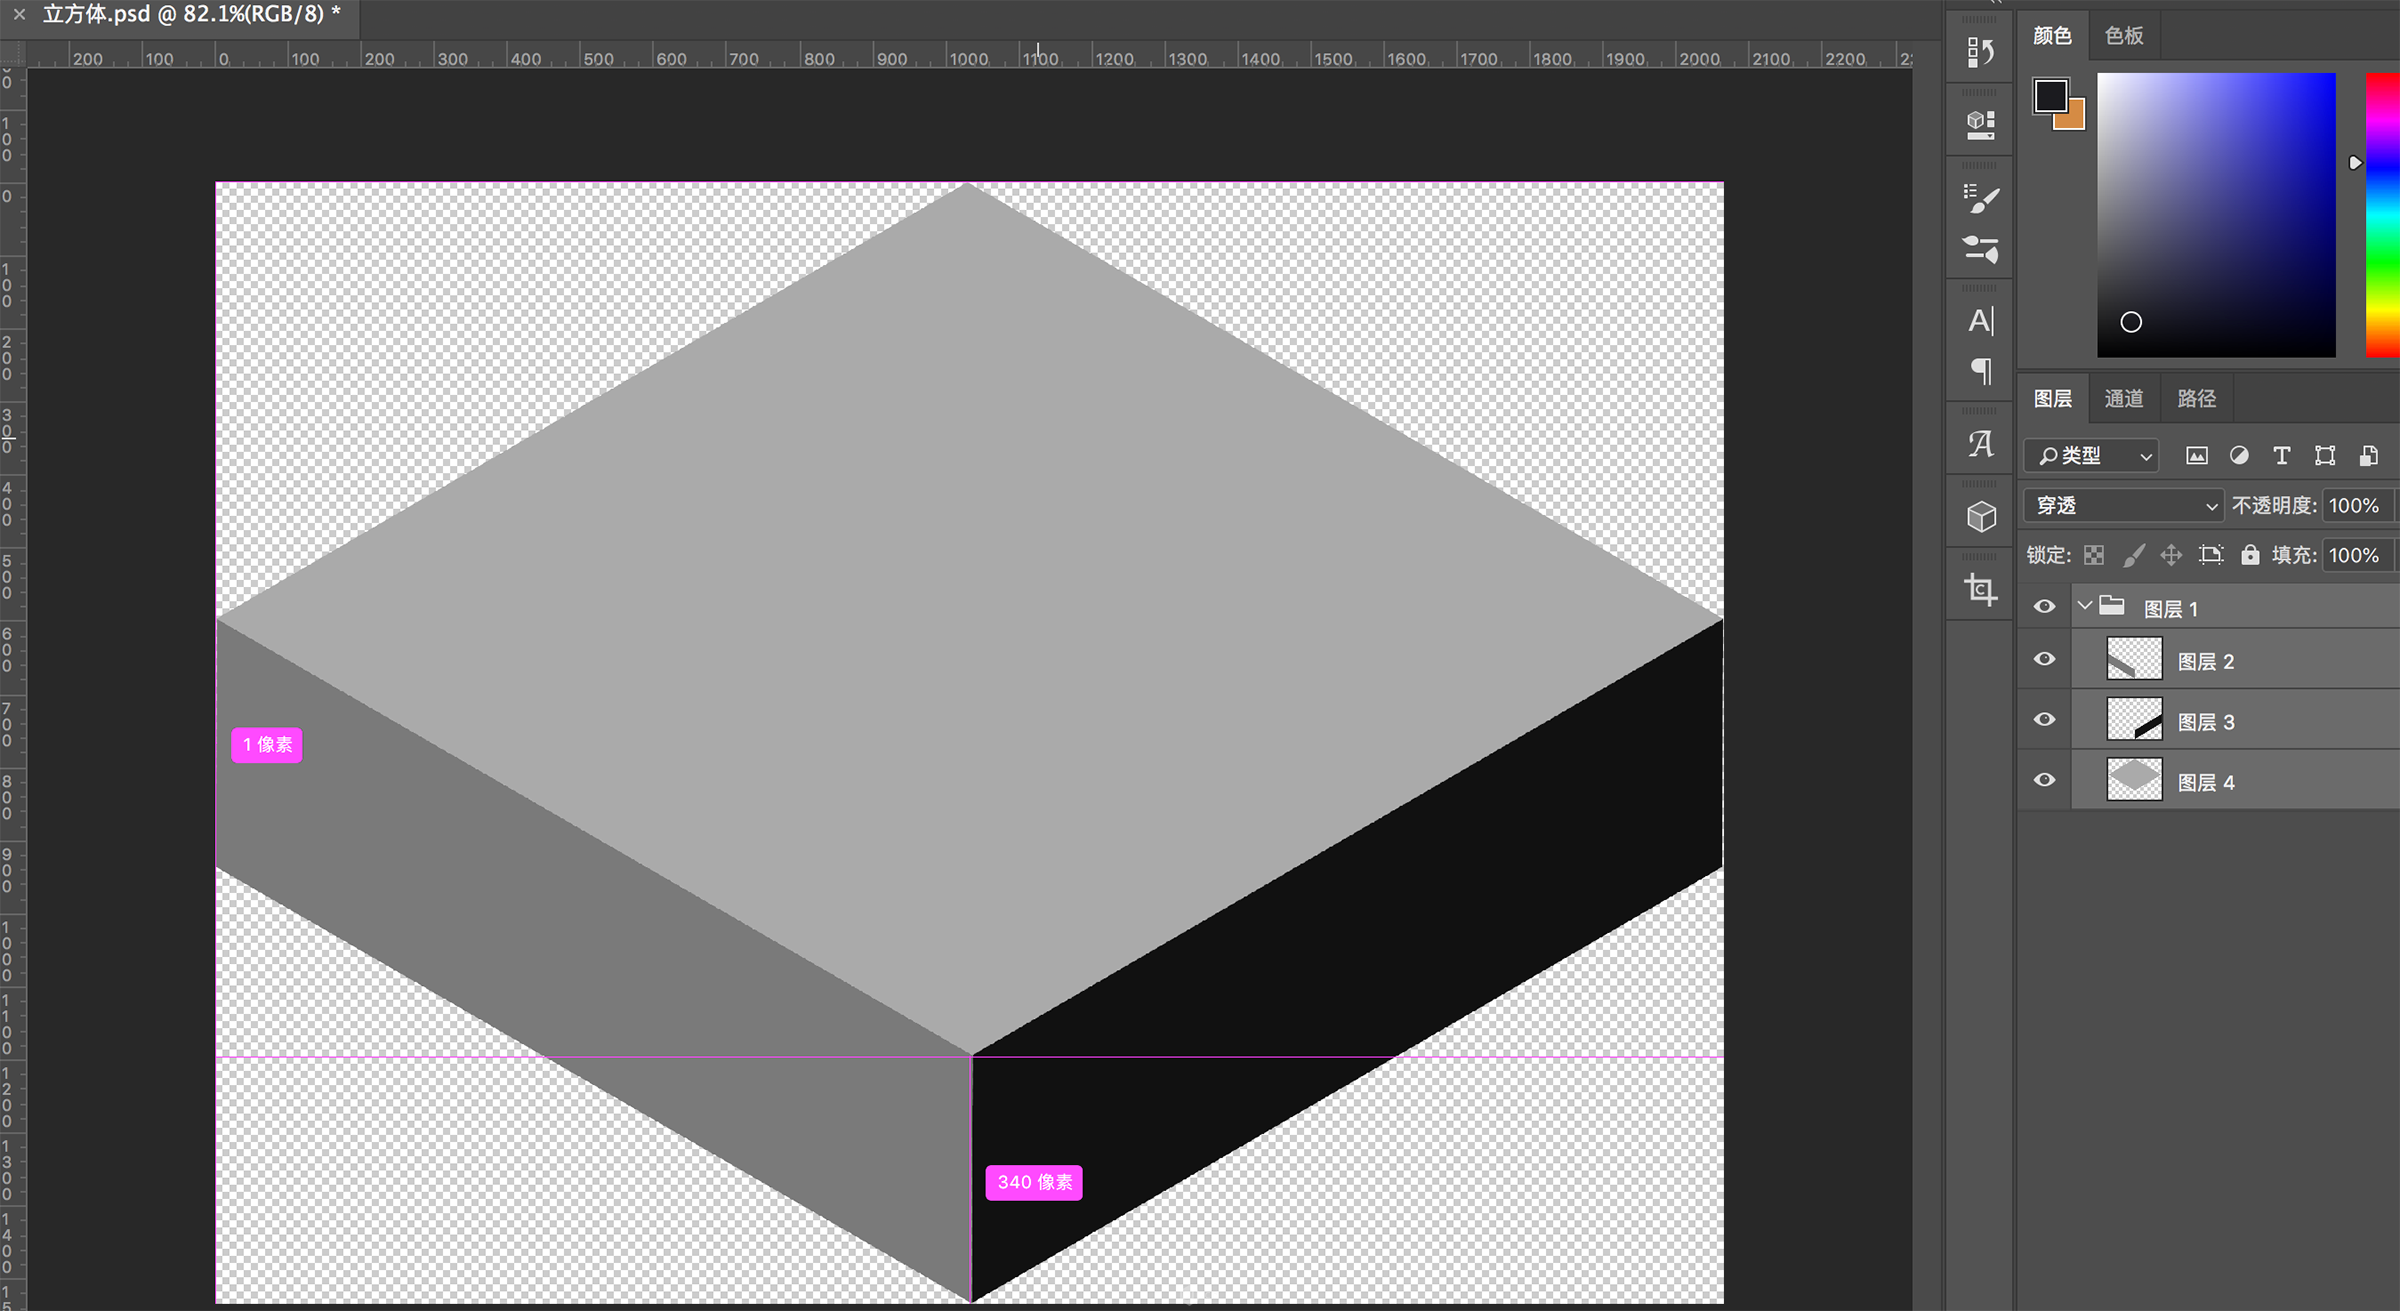The width and height of the screenshot is (2400, 1311).
Task: Switch to the 色板 tab
Action: 2123,36
